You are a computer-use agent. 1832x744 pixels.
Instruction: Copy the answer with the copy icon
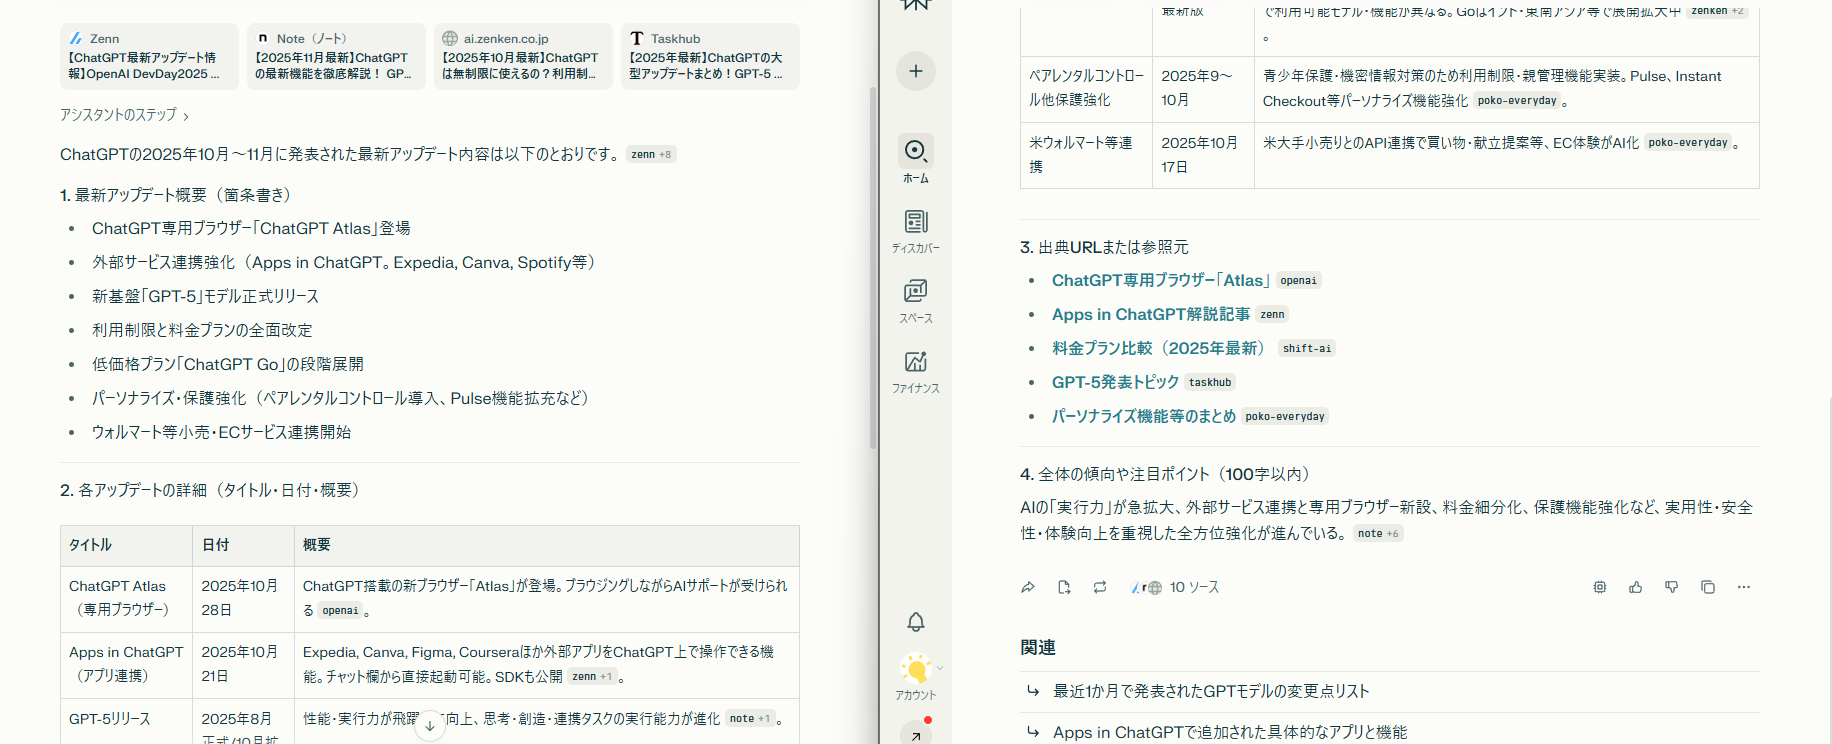(x=1707, y=587)
